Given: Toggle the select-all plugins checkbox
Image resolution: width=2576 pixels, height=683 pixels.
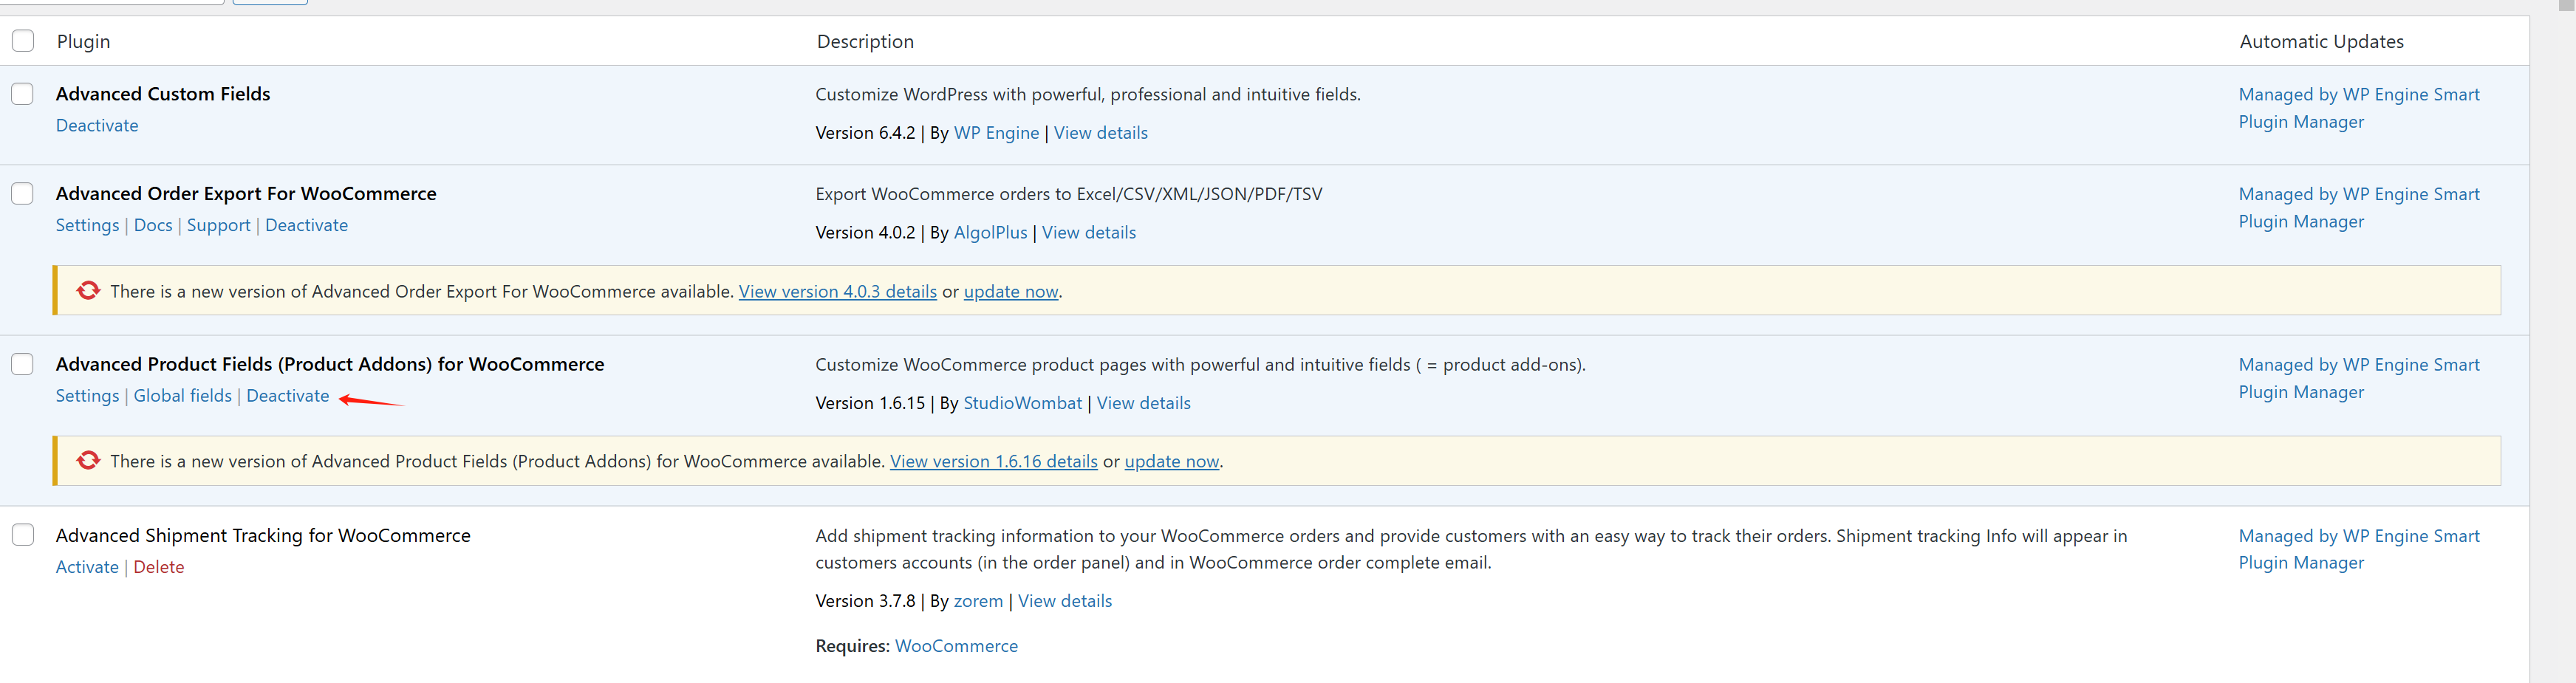Looking at the screenshot, I should (23, 41).
